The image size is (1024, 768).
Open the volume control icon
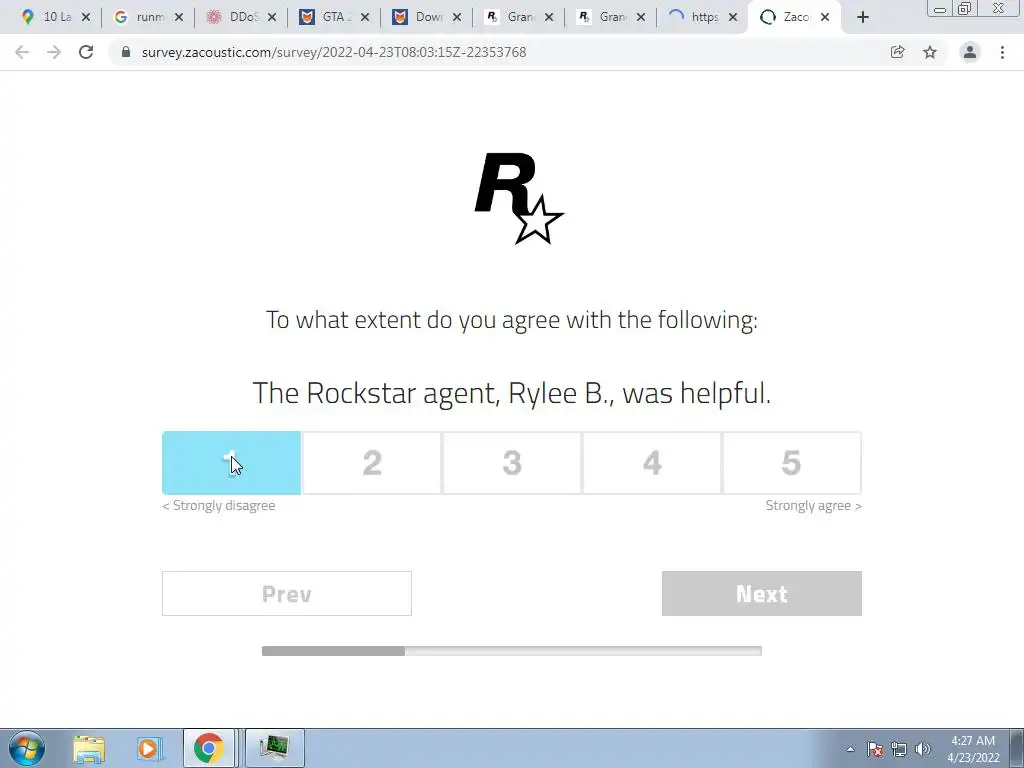(923, 749)
